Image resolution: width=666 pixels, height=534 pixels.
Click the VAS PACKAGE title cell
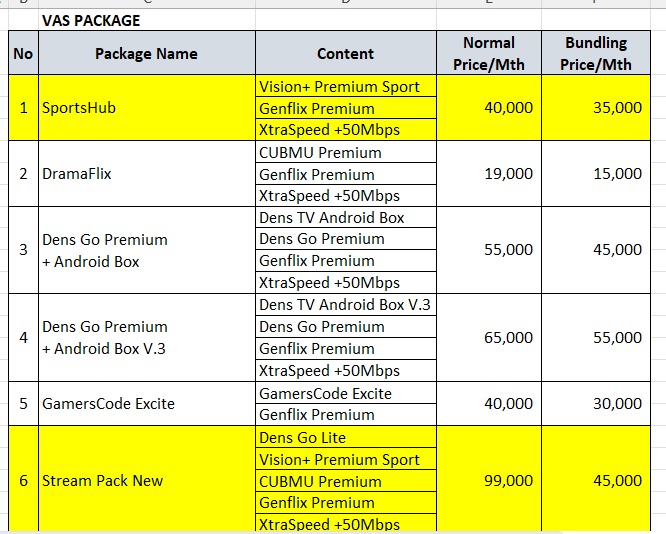click(x=90, y=20)
